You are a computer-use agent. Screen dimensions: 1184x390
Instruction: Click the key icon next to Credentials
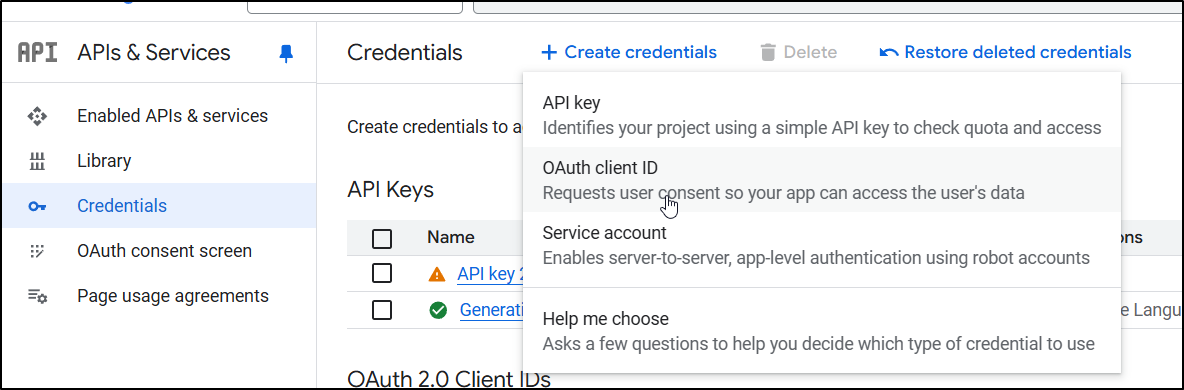point(37,206)
